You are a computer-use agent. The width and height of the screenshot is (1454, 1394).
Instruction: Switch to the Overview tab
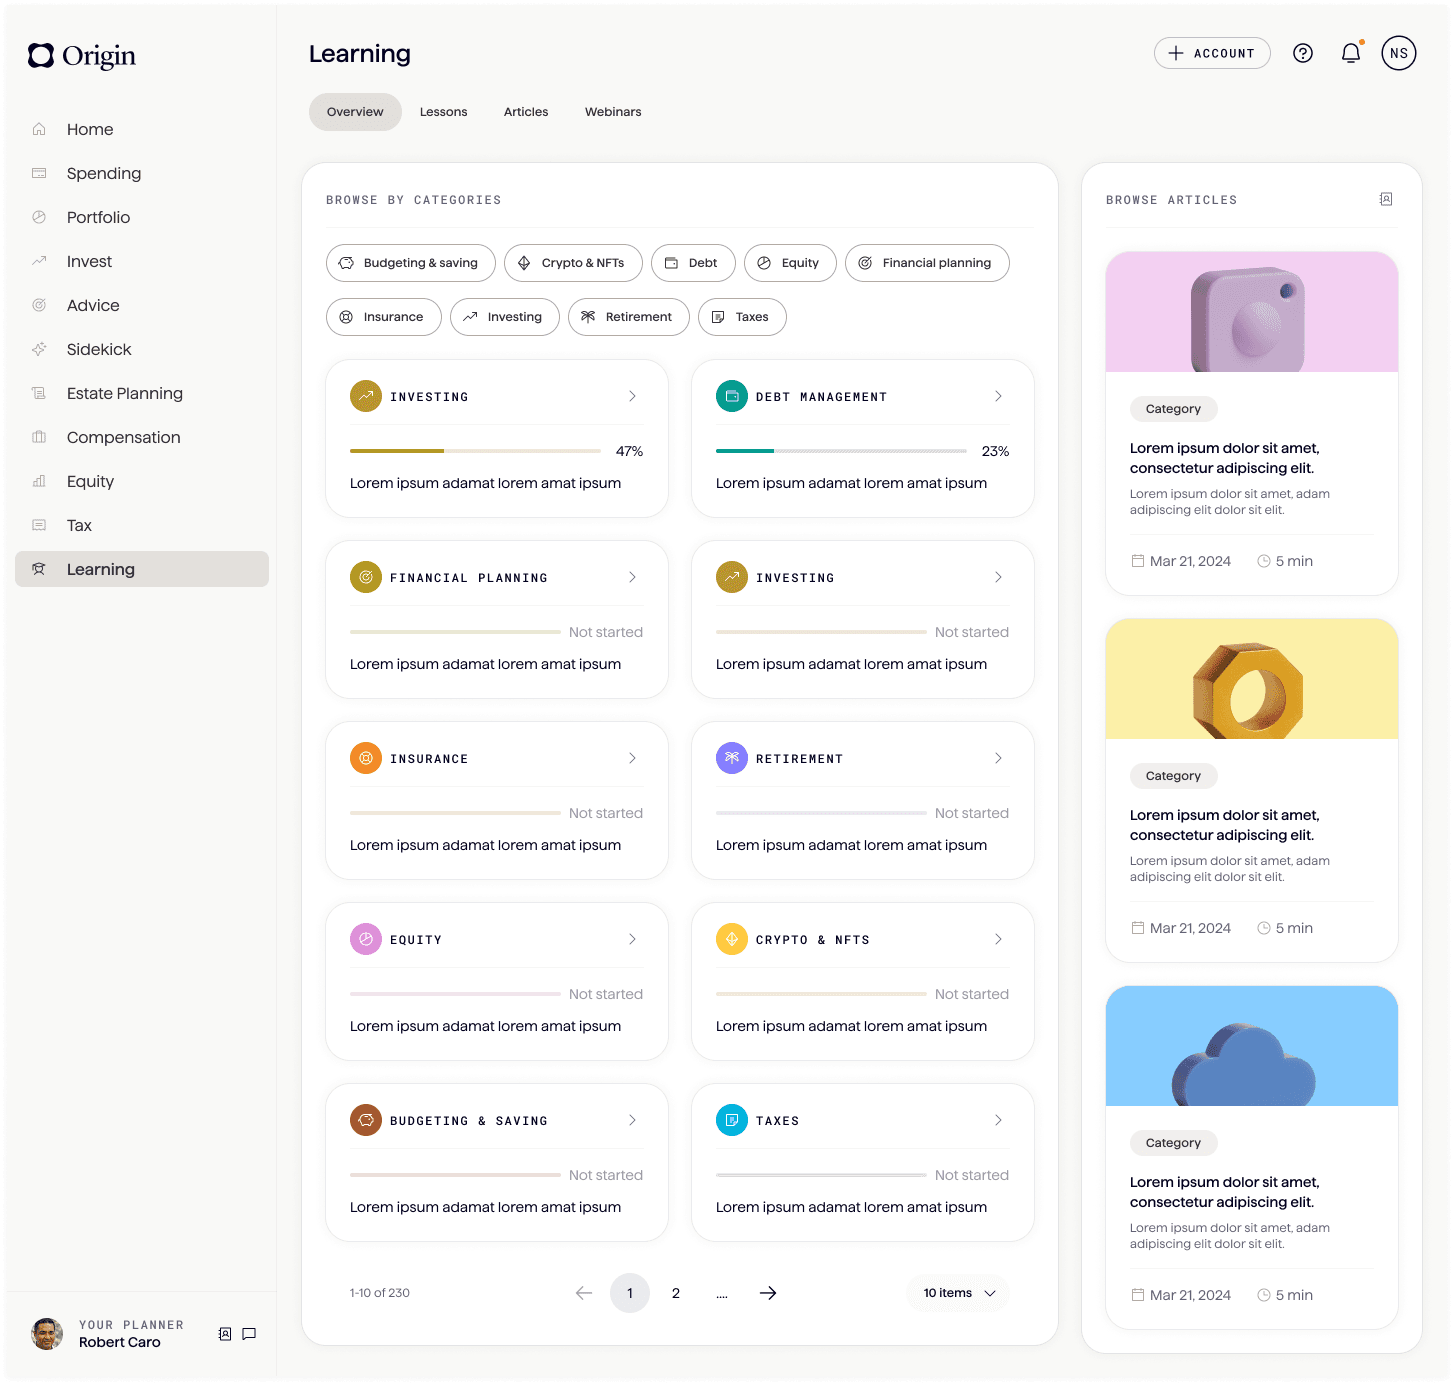click(355, 112)
